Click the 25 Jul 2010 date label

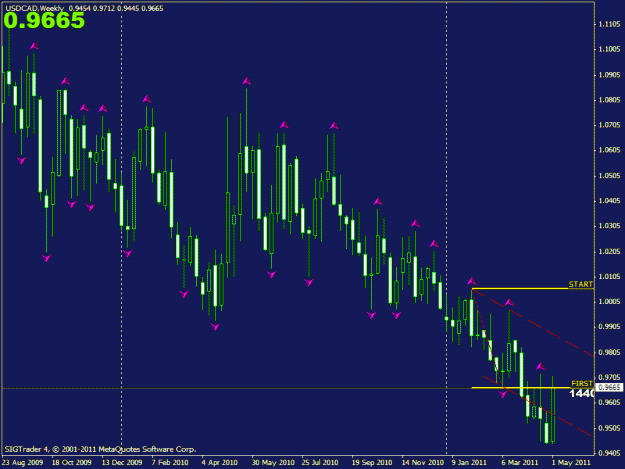pyautogui.click(x=320, y=463)
